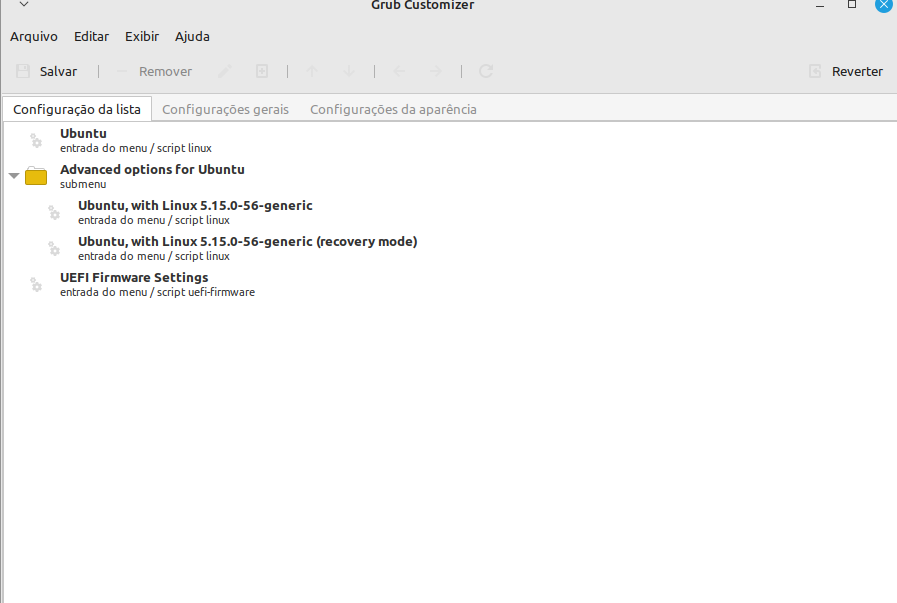Open the Ajuda menu

pyautogui.click(x=192, y=37)
